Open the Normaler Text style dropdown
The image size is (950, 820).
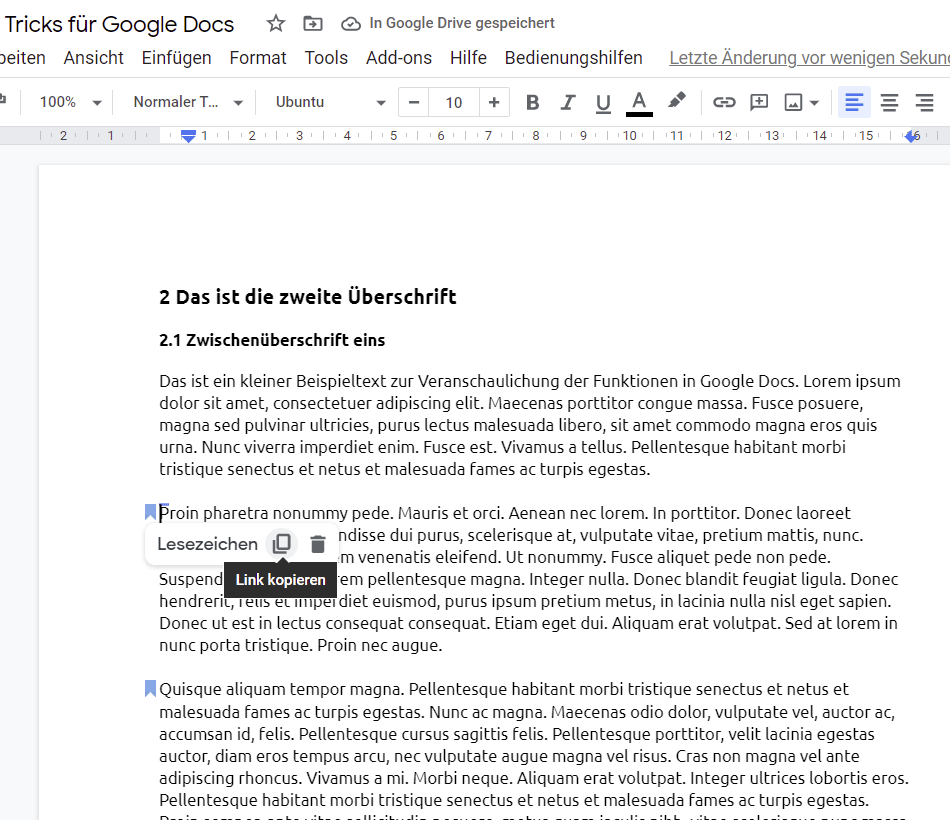pos(187,102)
